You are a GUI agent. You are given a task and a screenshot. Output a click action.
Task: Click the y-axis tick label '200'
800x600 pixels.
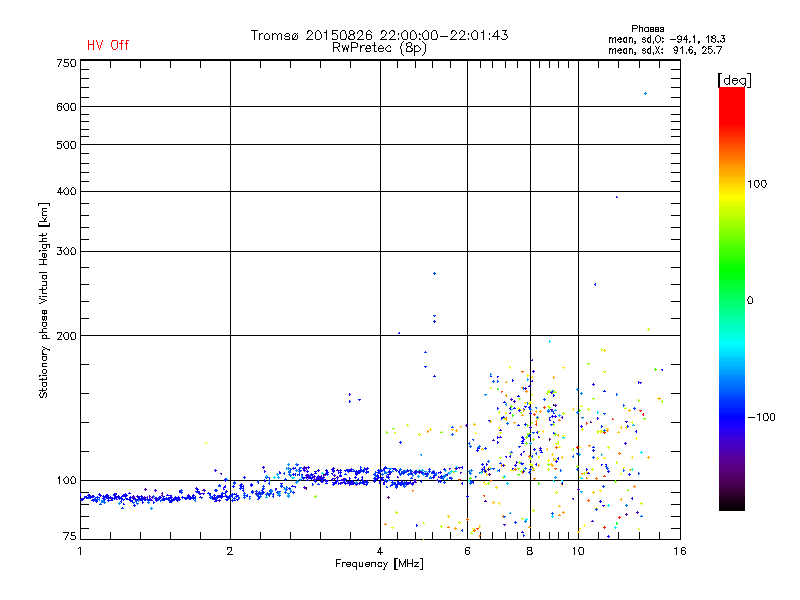point(66,336)
